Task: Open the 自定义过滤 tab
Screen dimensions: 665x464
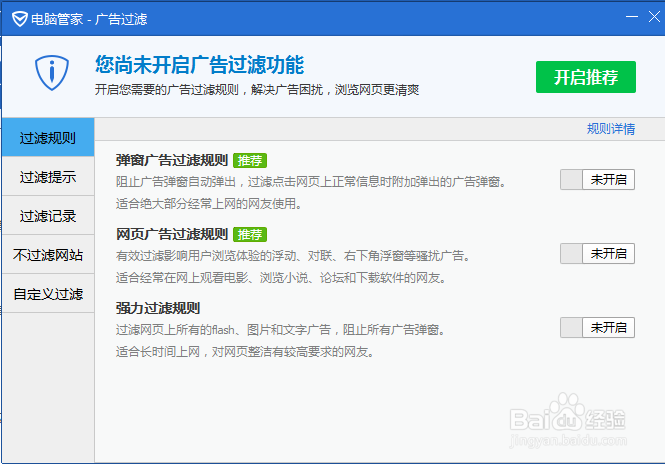Action: point(48,293)
